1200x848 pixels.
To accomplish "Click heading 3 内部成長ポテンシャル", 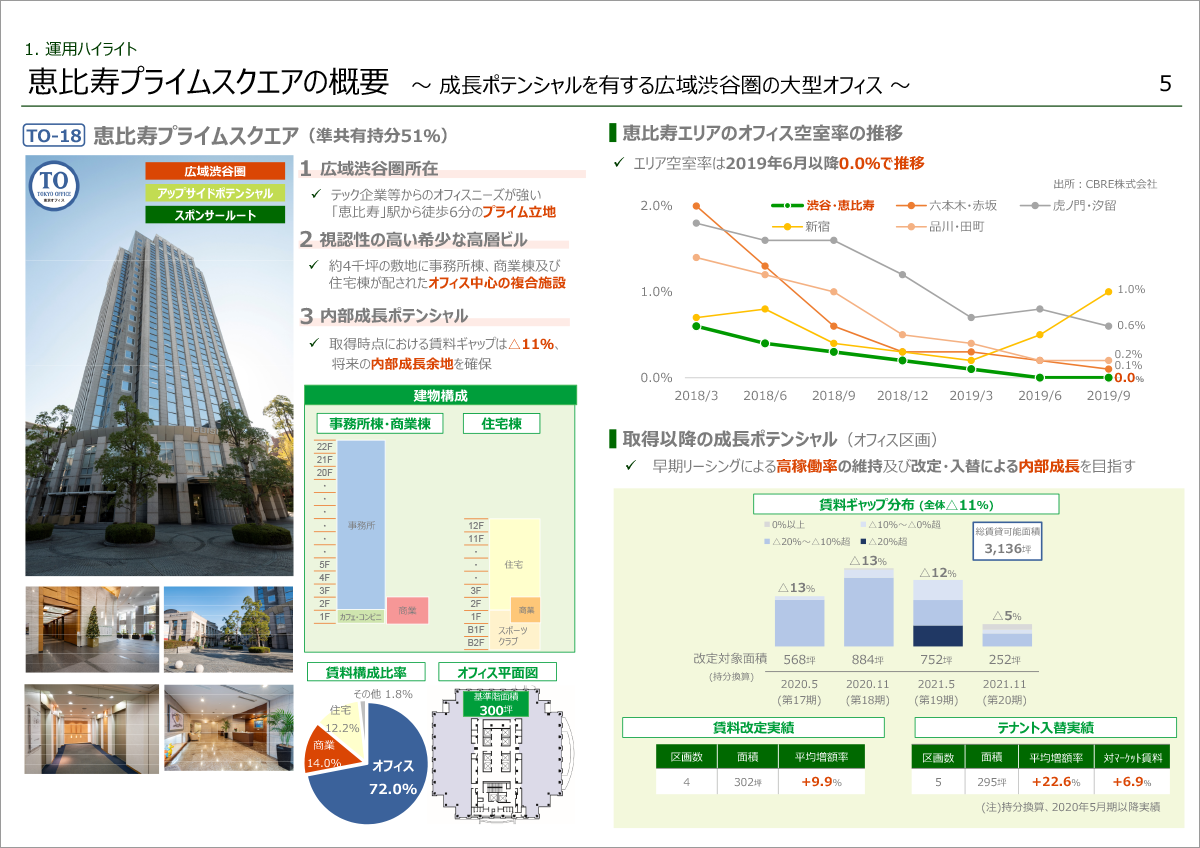I will point(383,316).
